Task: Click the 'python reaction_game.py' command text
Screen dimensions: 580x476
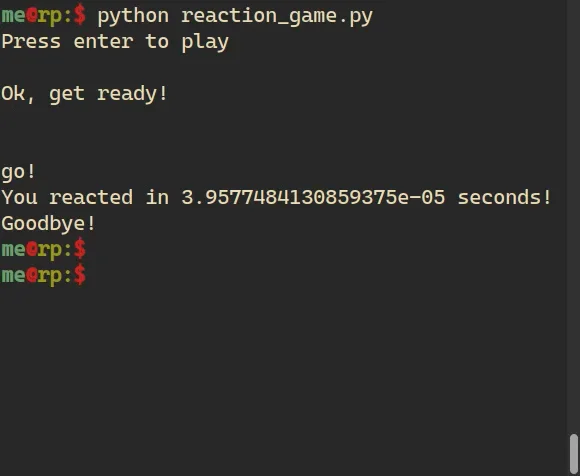Action: pyautogui.click(x=235, y=17)
